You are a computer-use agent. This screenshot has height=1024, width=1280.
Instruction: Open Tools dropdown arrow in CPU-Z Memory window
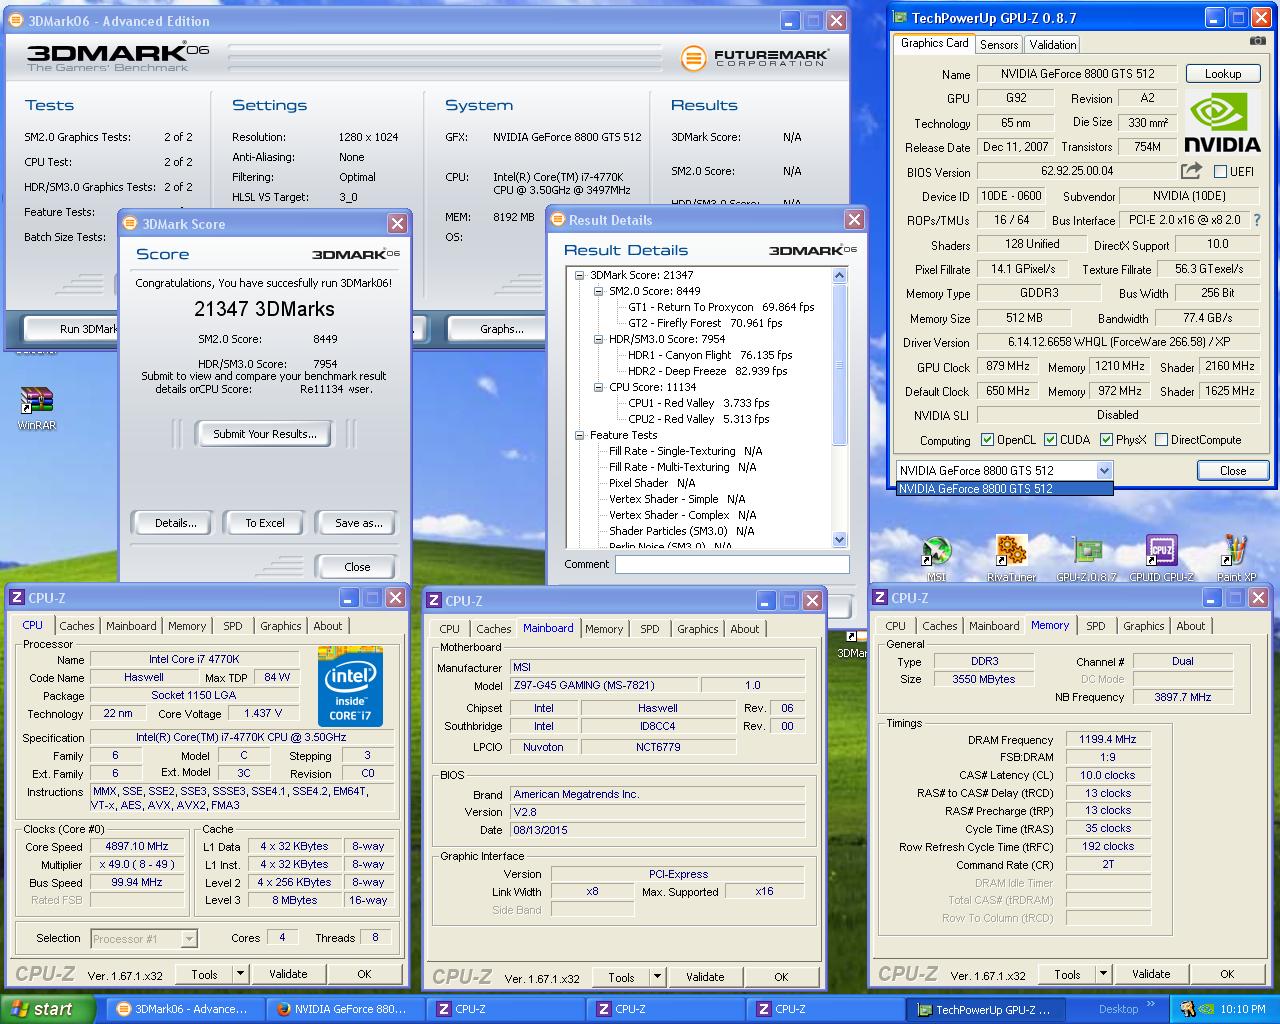click(x=1103, y=974)
